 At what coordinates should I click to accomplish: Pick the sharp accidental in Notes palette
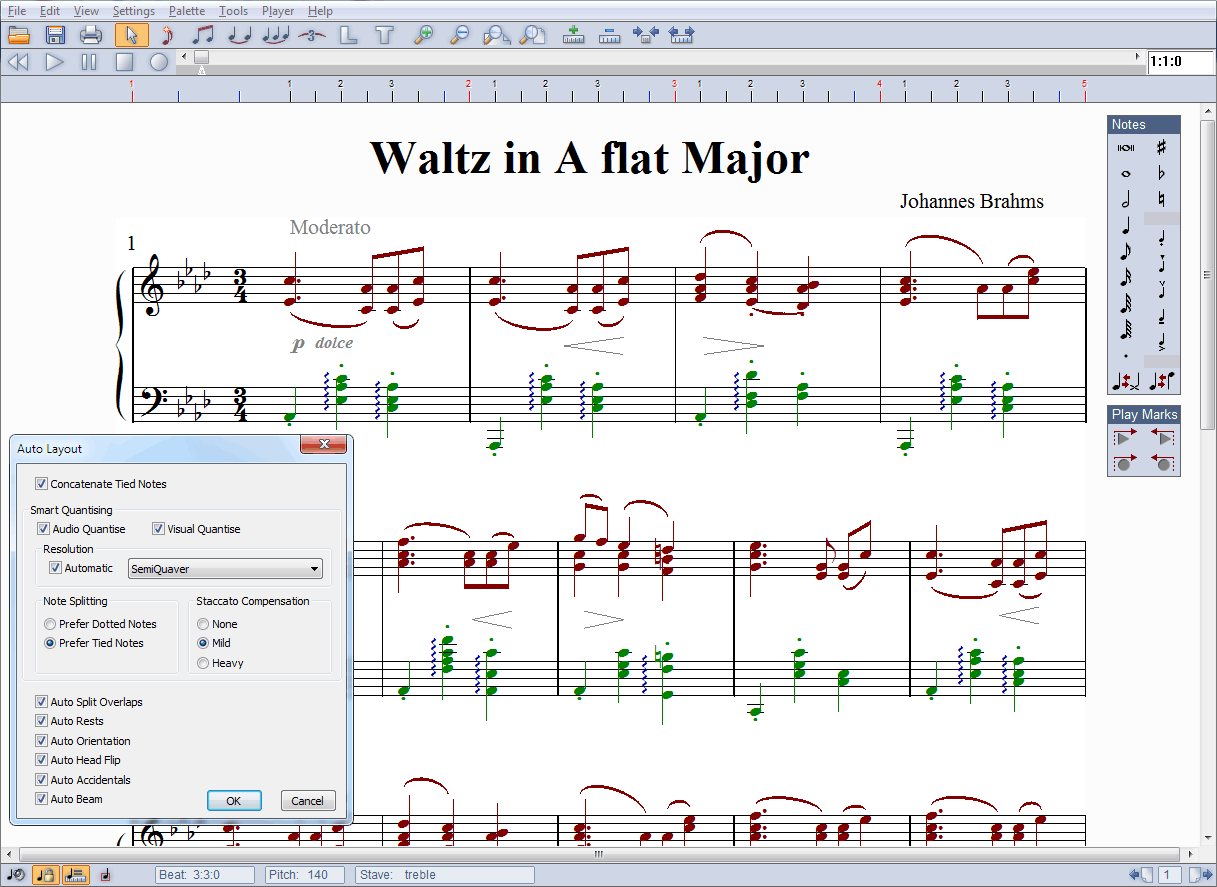pos(1161,148)
